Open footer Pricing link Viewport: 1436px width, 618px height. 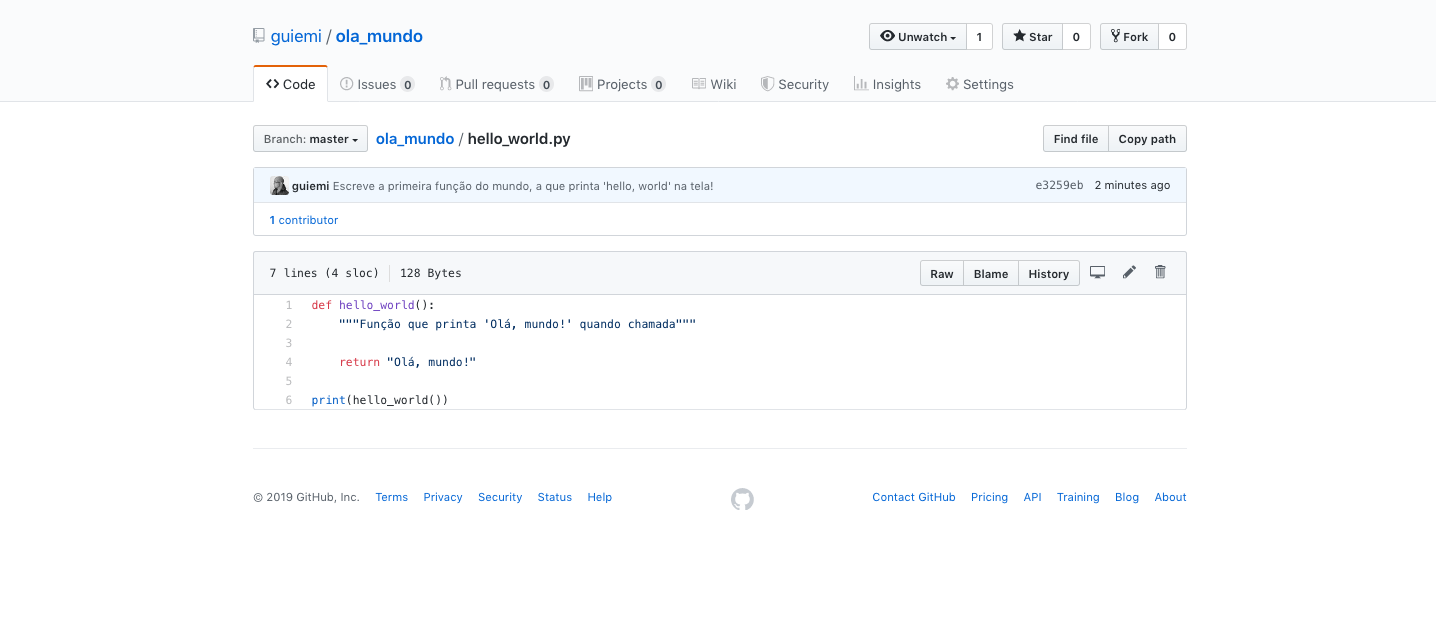(x=990, y=497)
